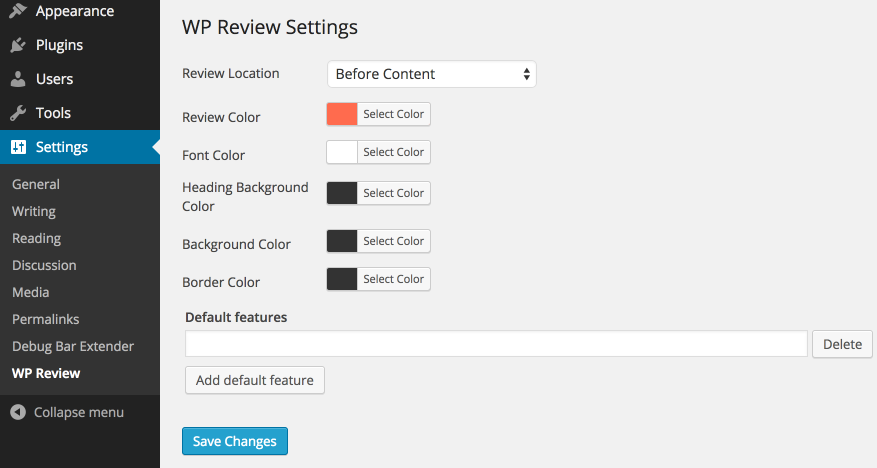Open the Review Color picker
This screenshot has height=468, width=877.
point(342,114)
